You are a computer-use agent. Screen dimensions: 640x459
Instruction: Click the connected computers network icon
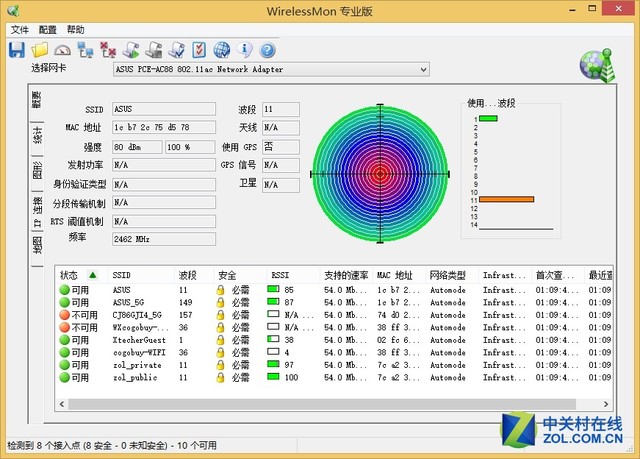pyautogui.click(x=85, y=50)
